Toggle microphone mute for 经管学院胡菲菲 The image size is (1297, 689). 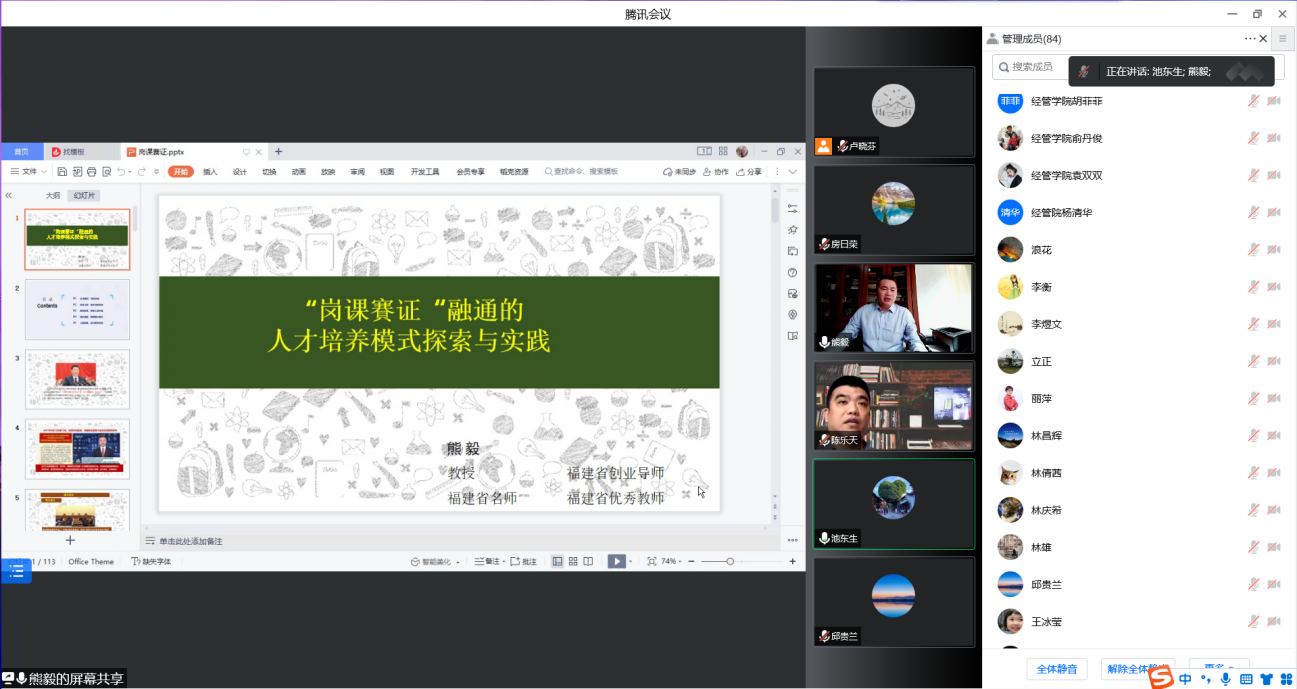click(1253, 101)
